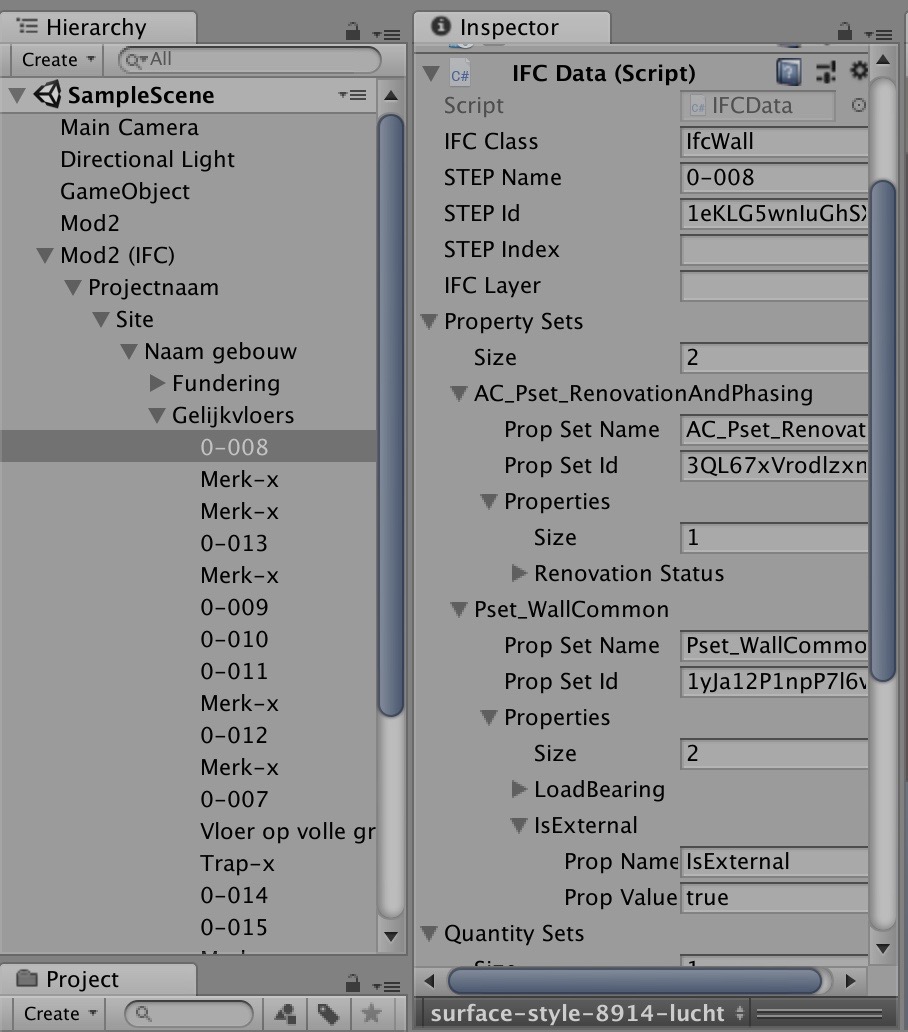Image resolution: width=908 pixels, height=1032 pixels.
Task: Toggle the Hierarchy panel lock padlock
Action: tap(354, 31)
